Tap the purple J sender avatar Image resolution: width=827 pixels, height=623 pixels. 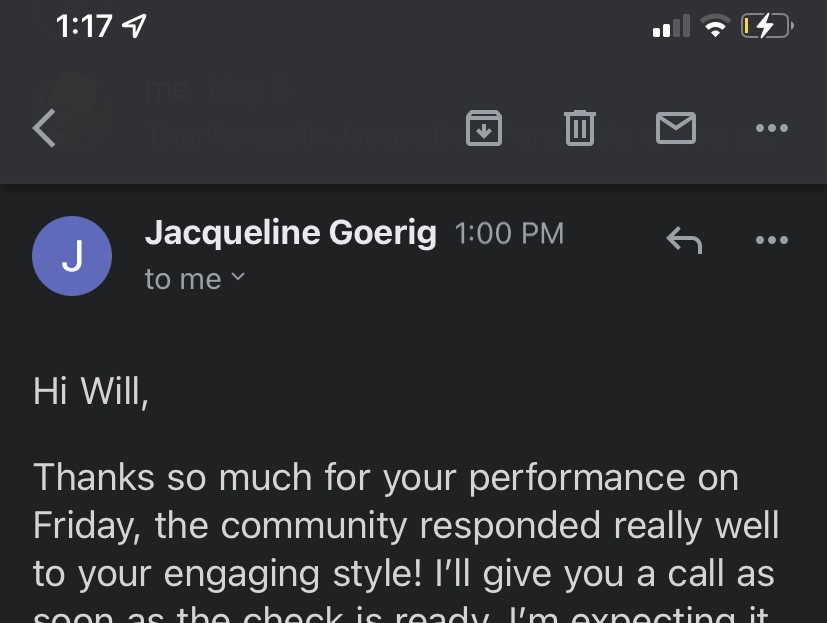click(x=72, y=256)
